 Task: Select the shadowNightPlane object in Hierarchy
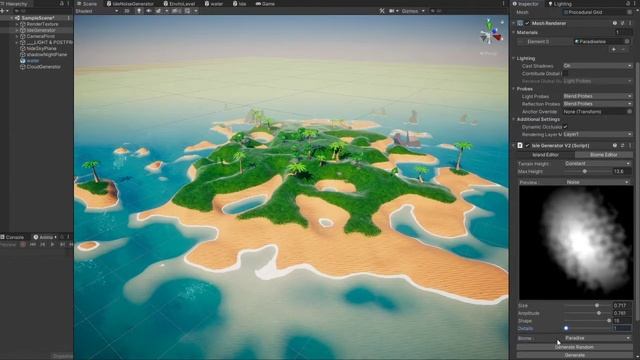tap(47, 55)
